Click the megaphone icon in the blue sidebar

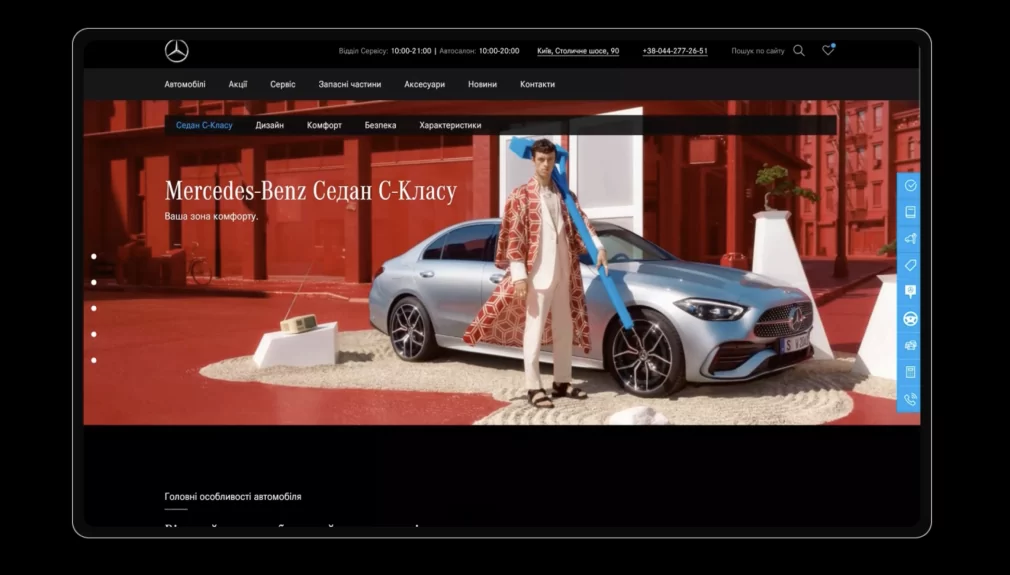(910, 238)
